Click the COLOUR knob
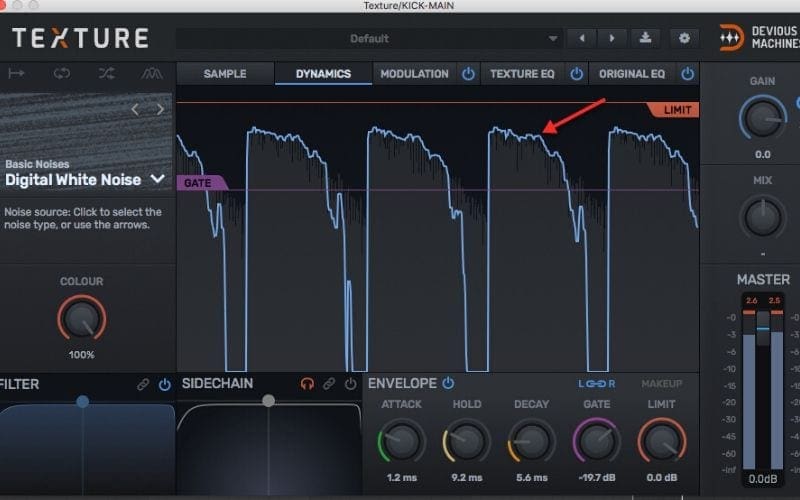Screen dimensions: 800x500 coord(82,318)
